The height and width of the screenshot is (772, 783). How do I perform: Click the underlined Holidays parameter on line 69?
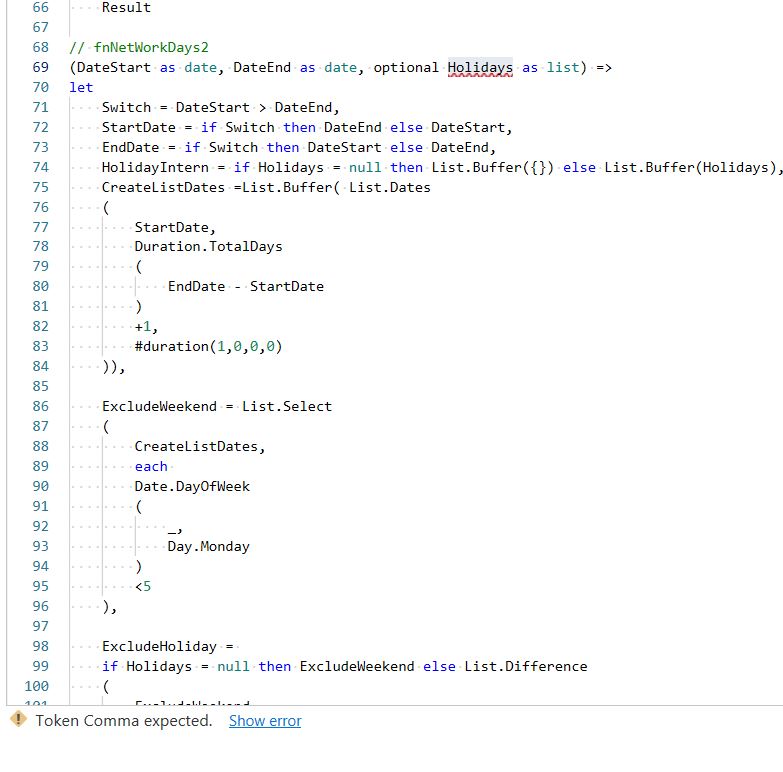click(480, 67)
